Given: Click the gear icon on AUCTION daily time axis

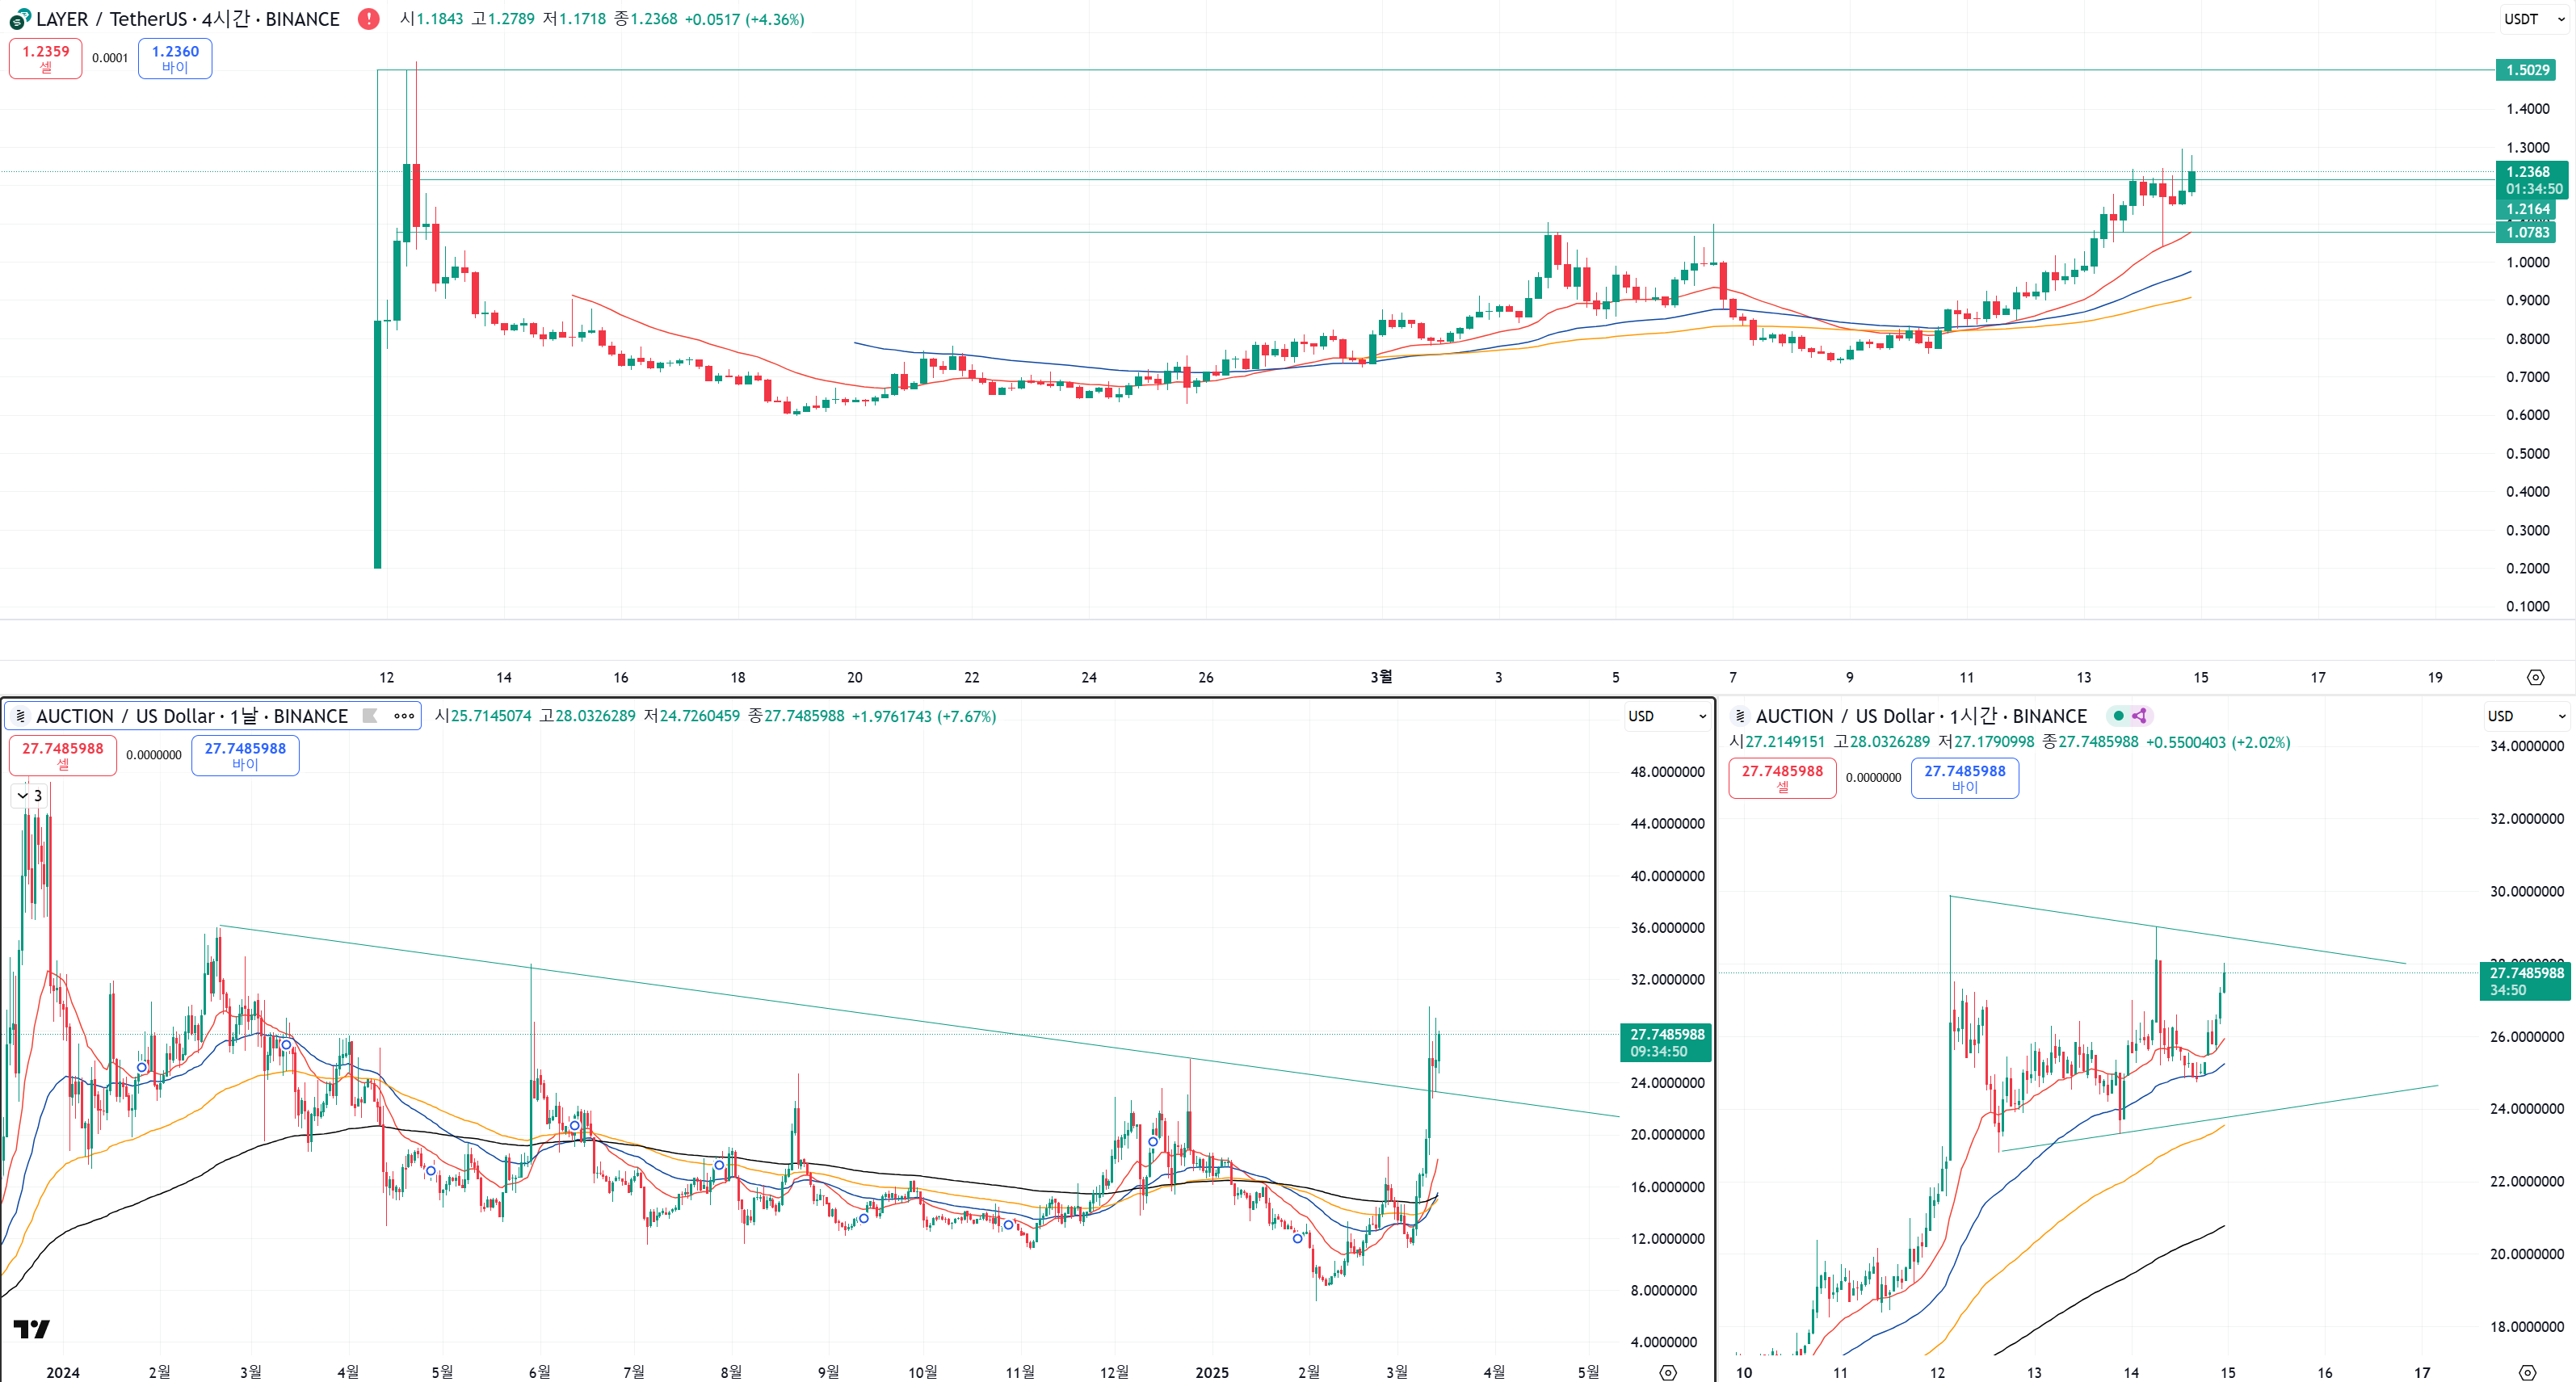Looking at the screenshot, I should (1667, 1372).
